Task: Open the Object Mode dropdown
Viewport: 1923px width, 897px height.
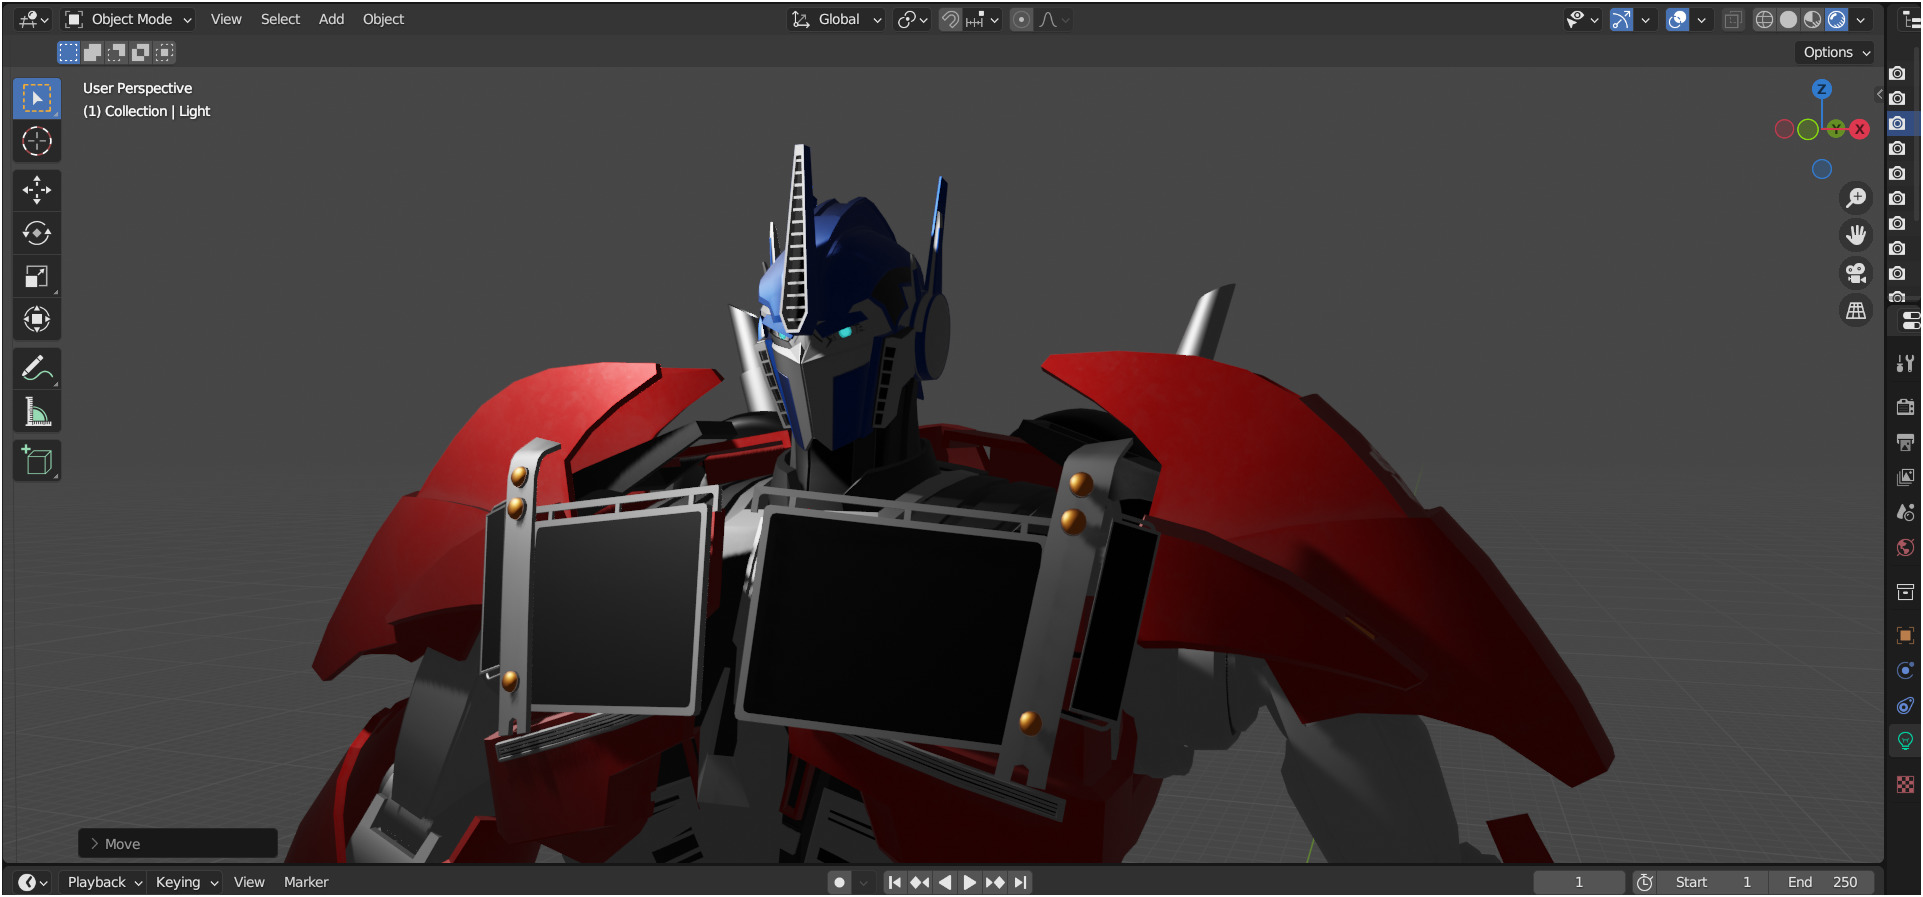Action: [128, 19]
